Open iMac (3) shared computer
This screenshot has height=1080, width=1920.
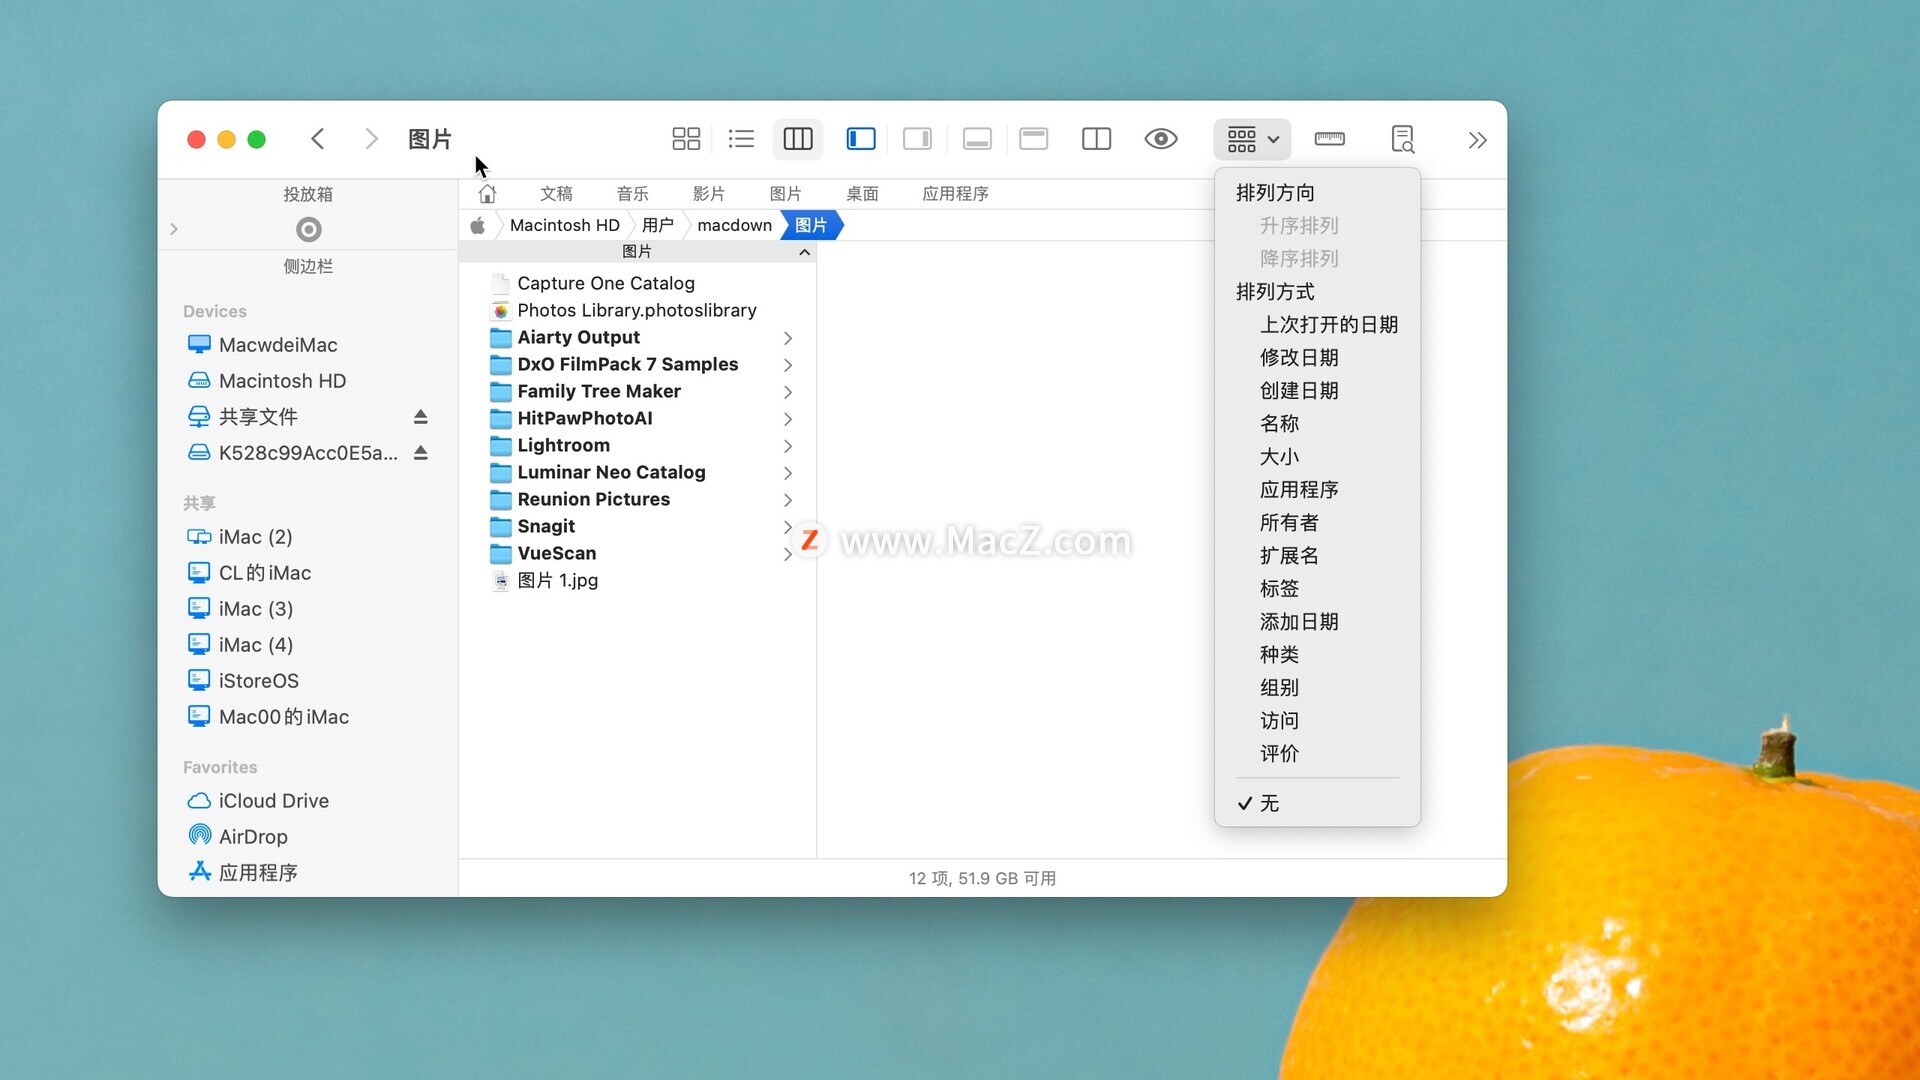240,609
